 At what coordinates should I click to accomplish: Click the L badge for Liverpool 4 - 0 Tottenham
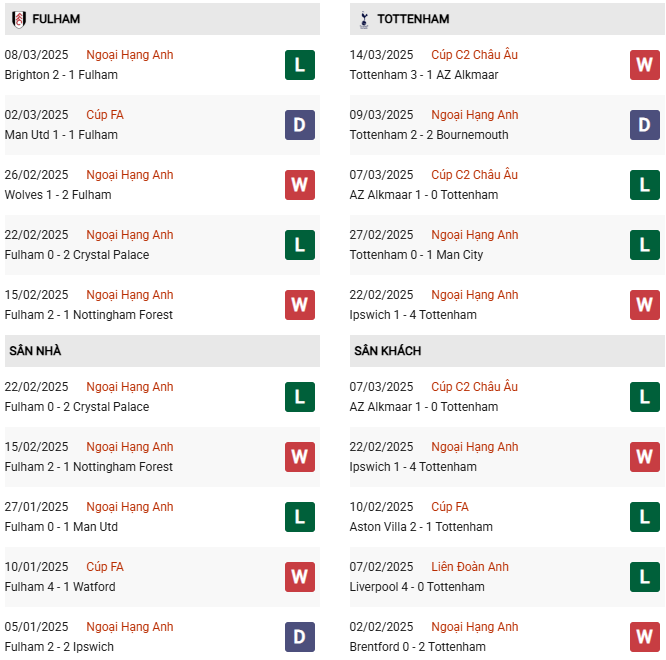[x=645, y=577]
